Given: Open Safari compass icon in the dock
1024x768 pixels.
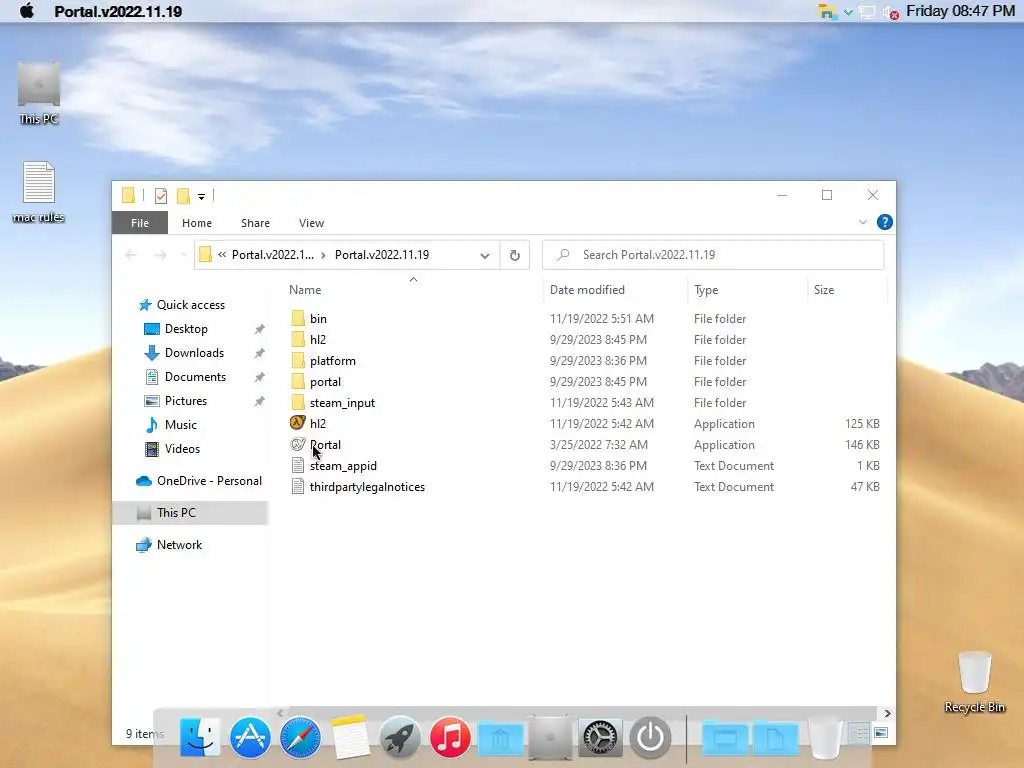Looking at the screenshot, I should pos(300,737).
